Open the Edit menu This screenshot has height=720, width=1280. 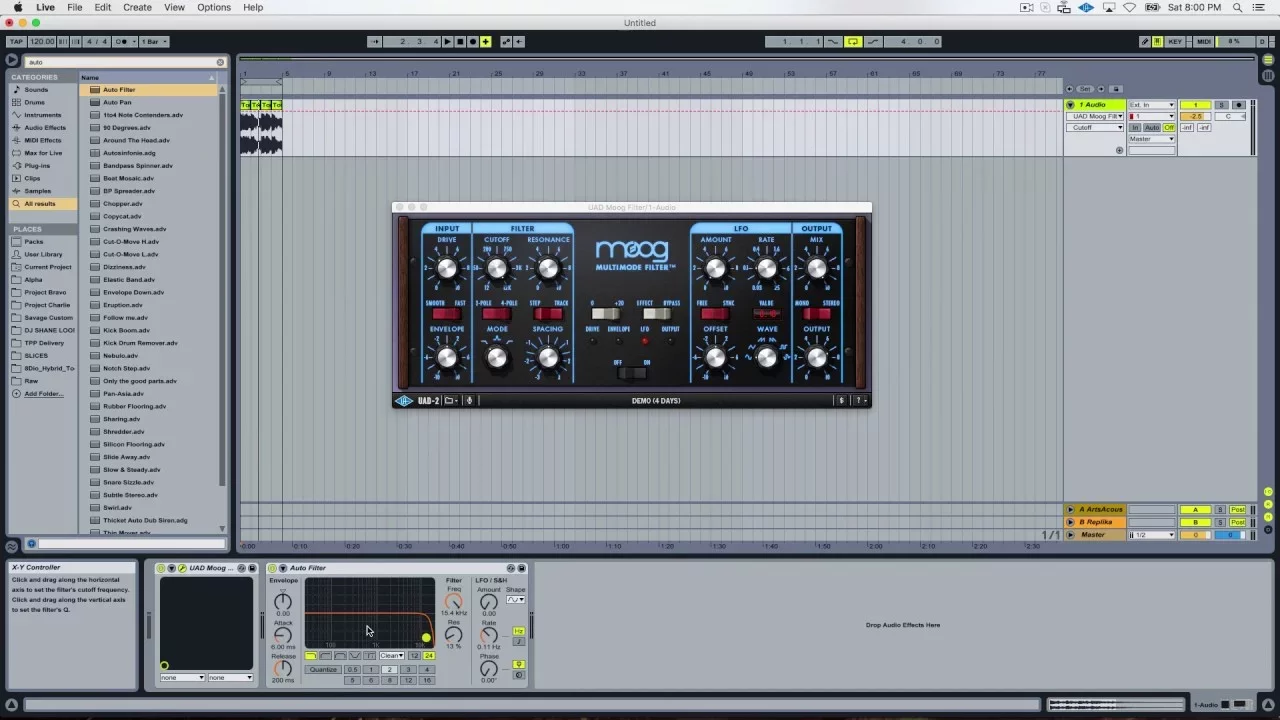(x=103, y=7)
